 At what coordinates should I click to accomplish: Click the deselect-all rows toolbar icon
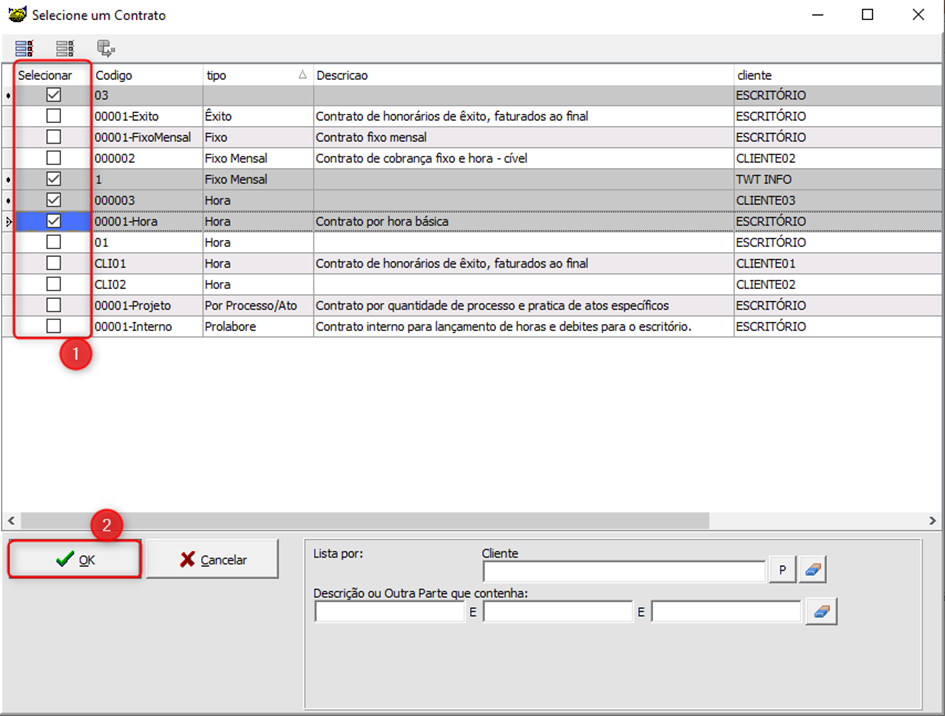point(65,48)
